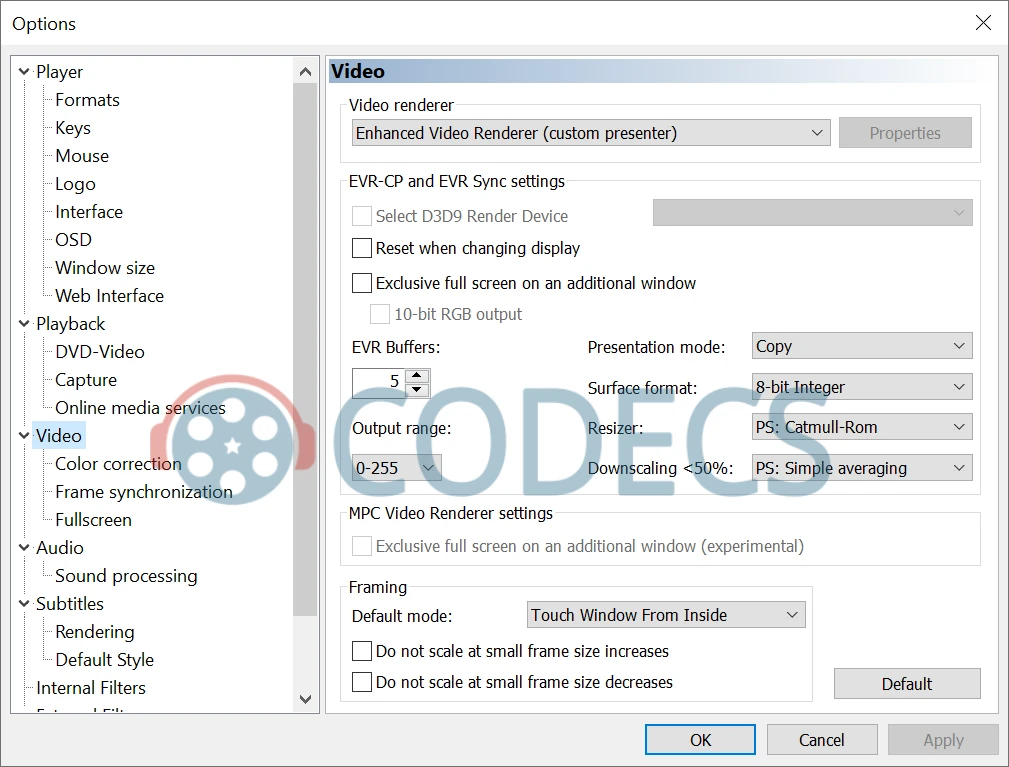Screen dimensions: 1009x767
Task: Open the Video renderer dropdown
Action: (590, 133)
